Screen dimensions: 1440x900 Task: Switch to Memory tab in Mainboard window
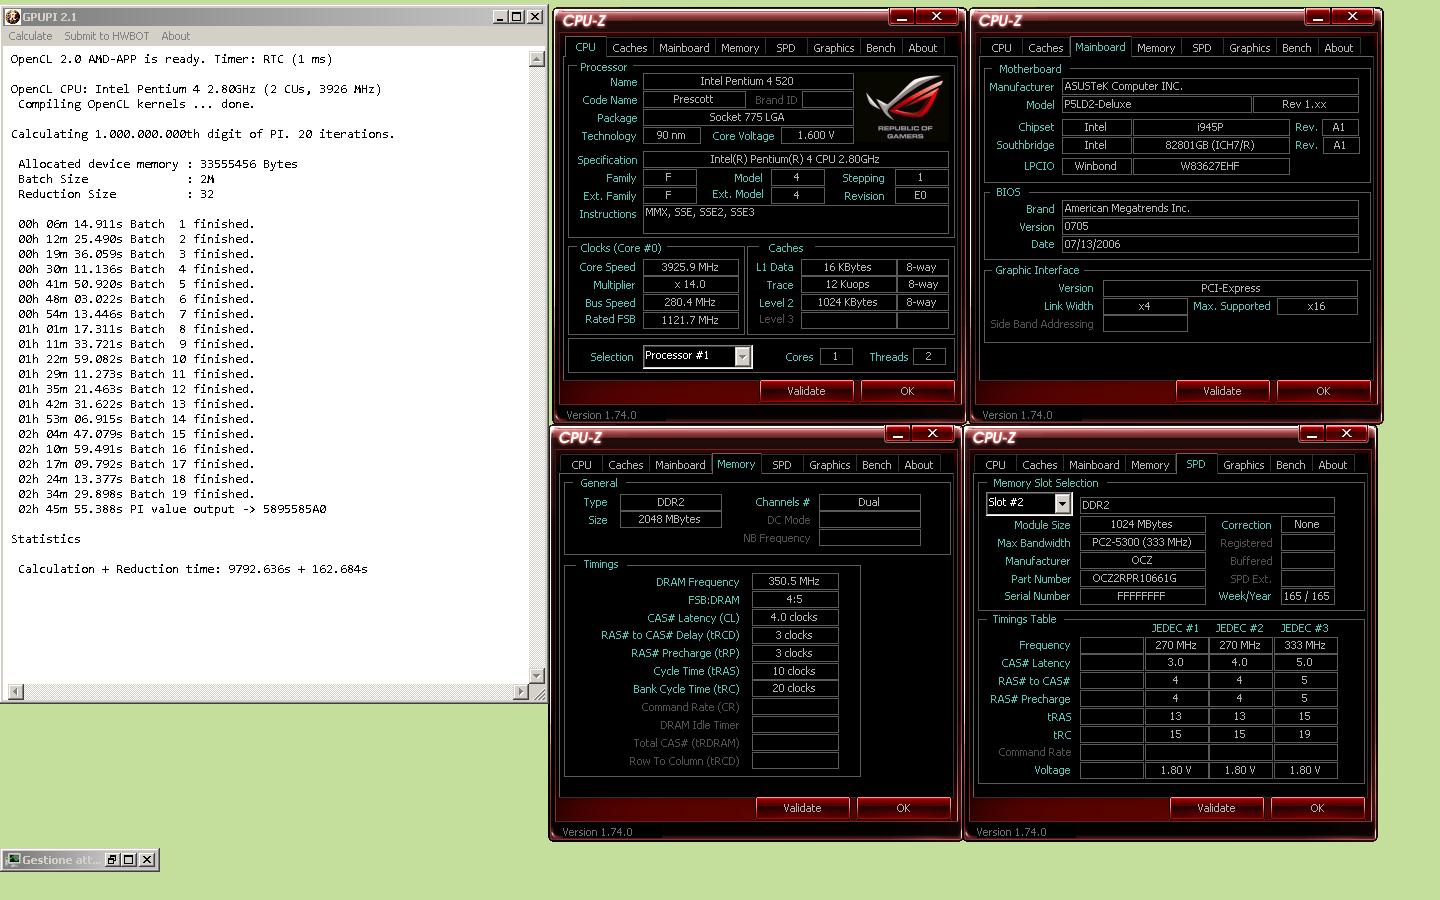(x=1156, y=48)
